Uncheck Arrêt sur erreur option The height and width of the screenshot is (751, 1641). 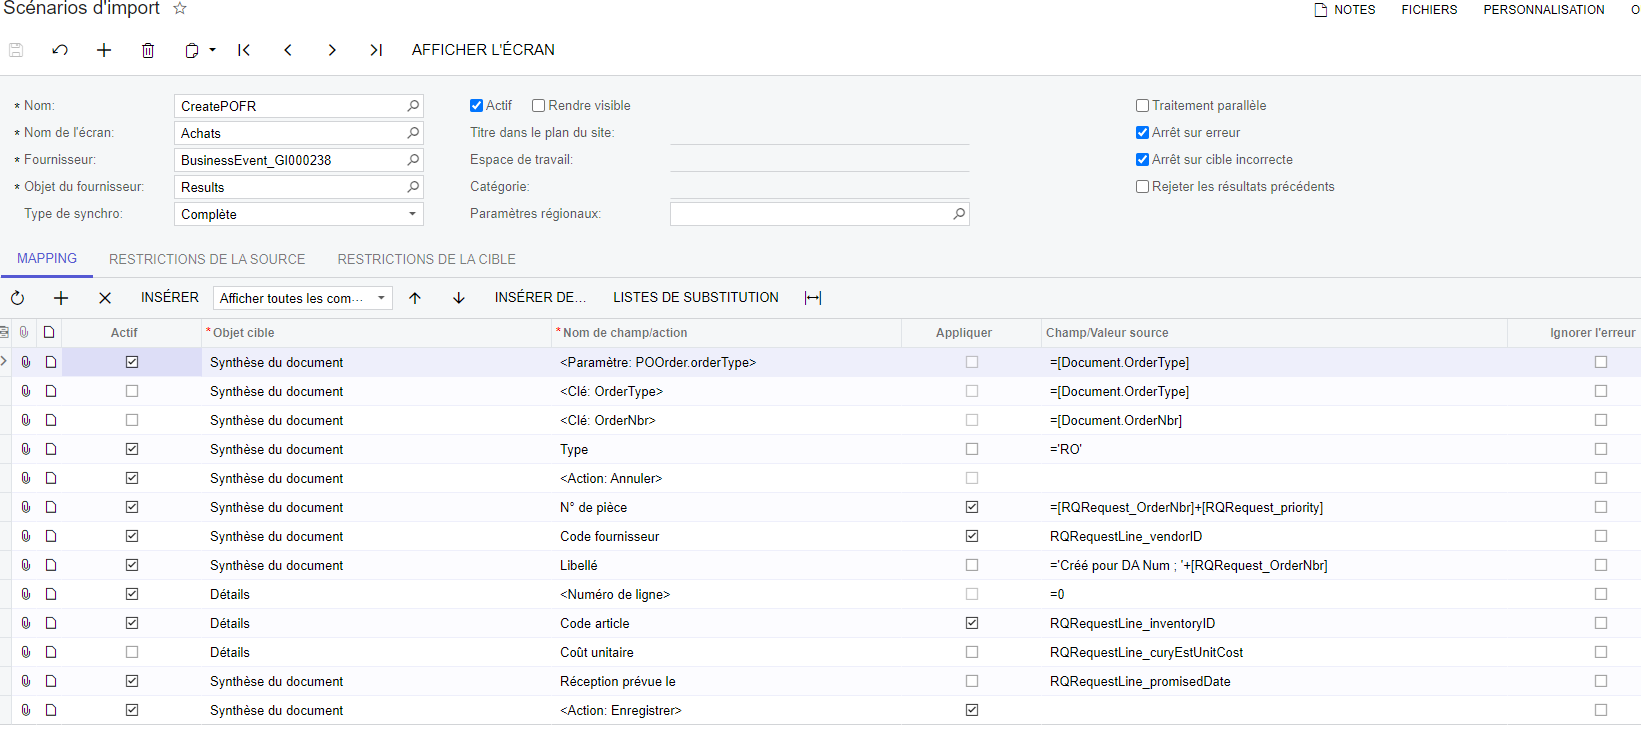tap(1142, 133)
